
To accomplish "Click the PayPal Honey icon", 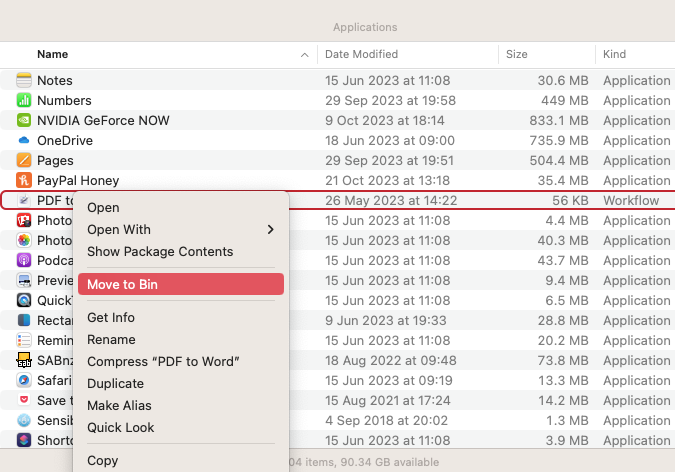I will pos(24,180).
